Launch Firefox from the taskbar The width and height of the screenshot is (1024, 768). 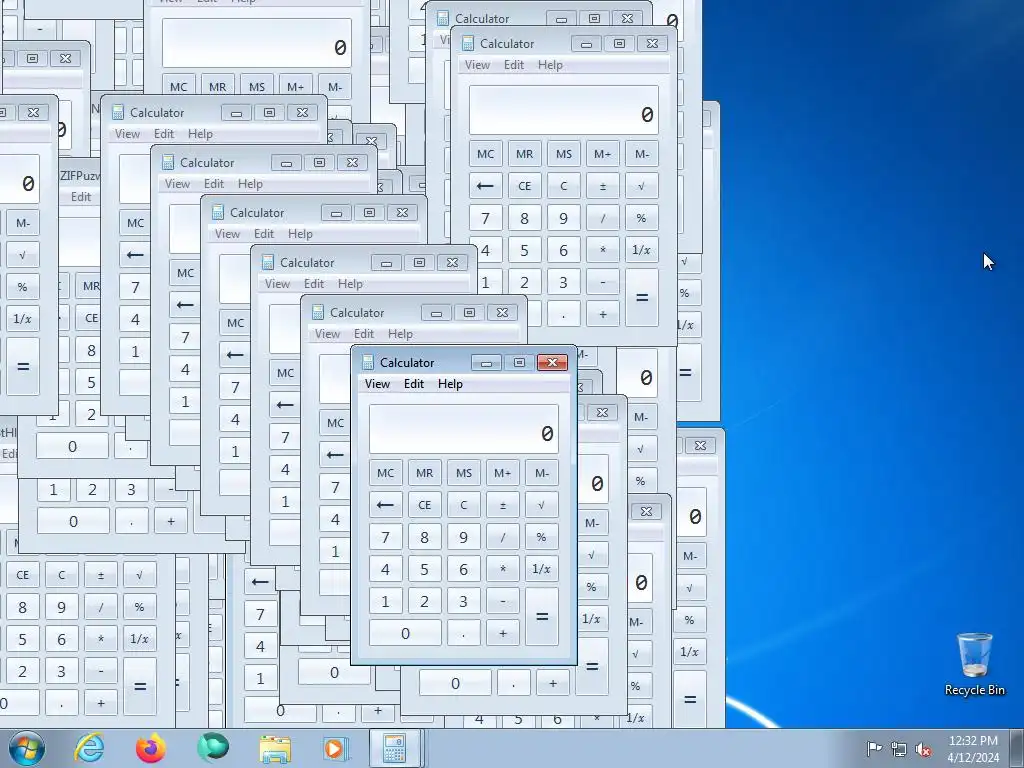151,748
